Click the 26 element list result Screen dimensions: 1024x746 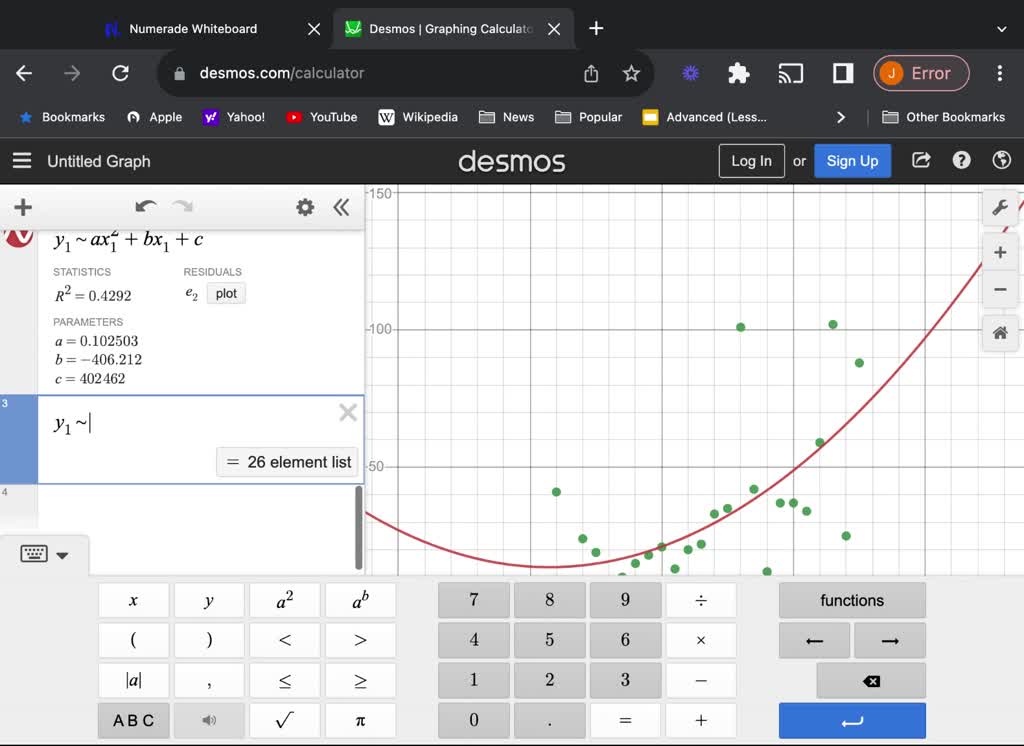(287, 462)
